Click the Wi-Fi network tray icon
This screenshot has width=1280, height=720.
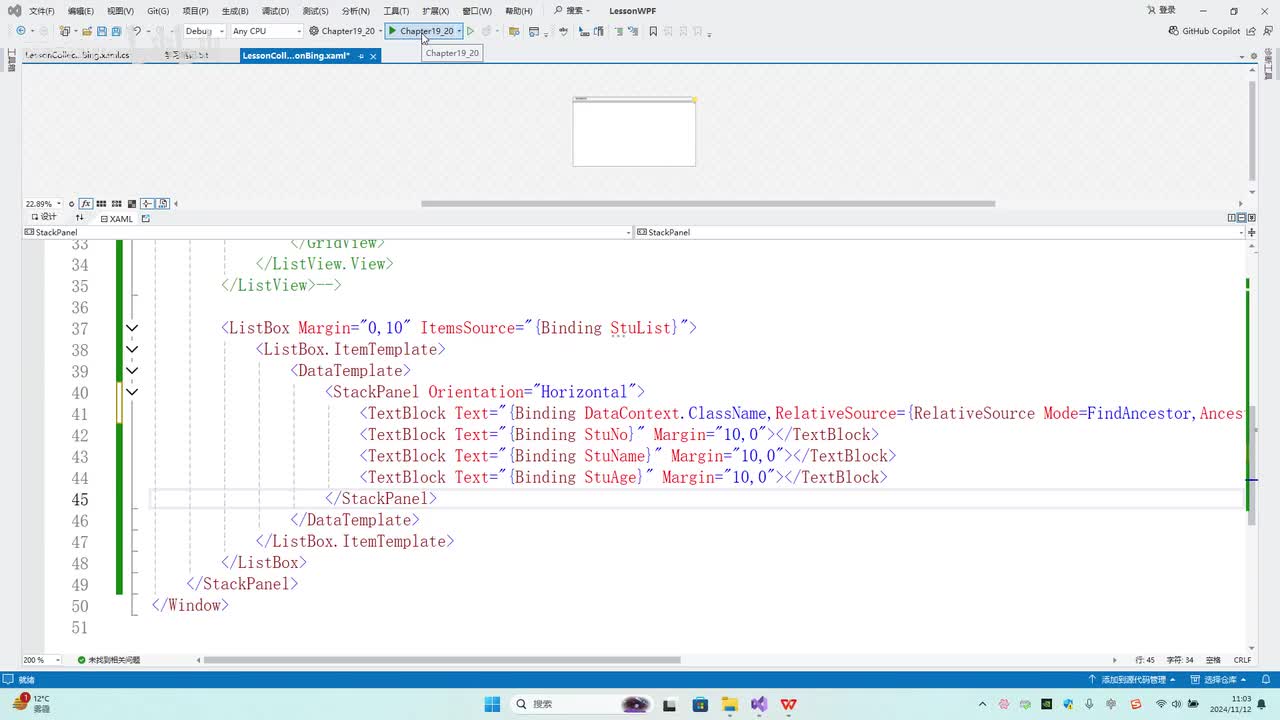click(1162, 704)
